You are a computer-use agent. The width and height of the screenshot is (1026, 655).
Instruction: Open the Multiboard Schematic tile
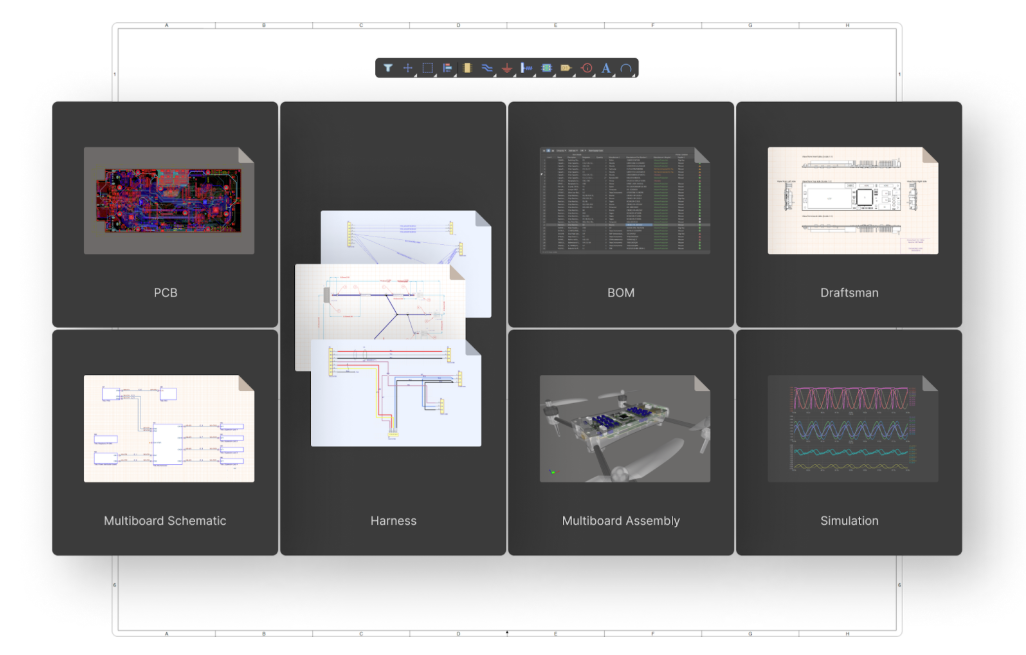pyautogui.click(x=165, y=443)
